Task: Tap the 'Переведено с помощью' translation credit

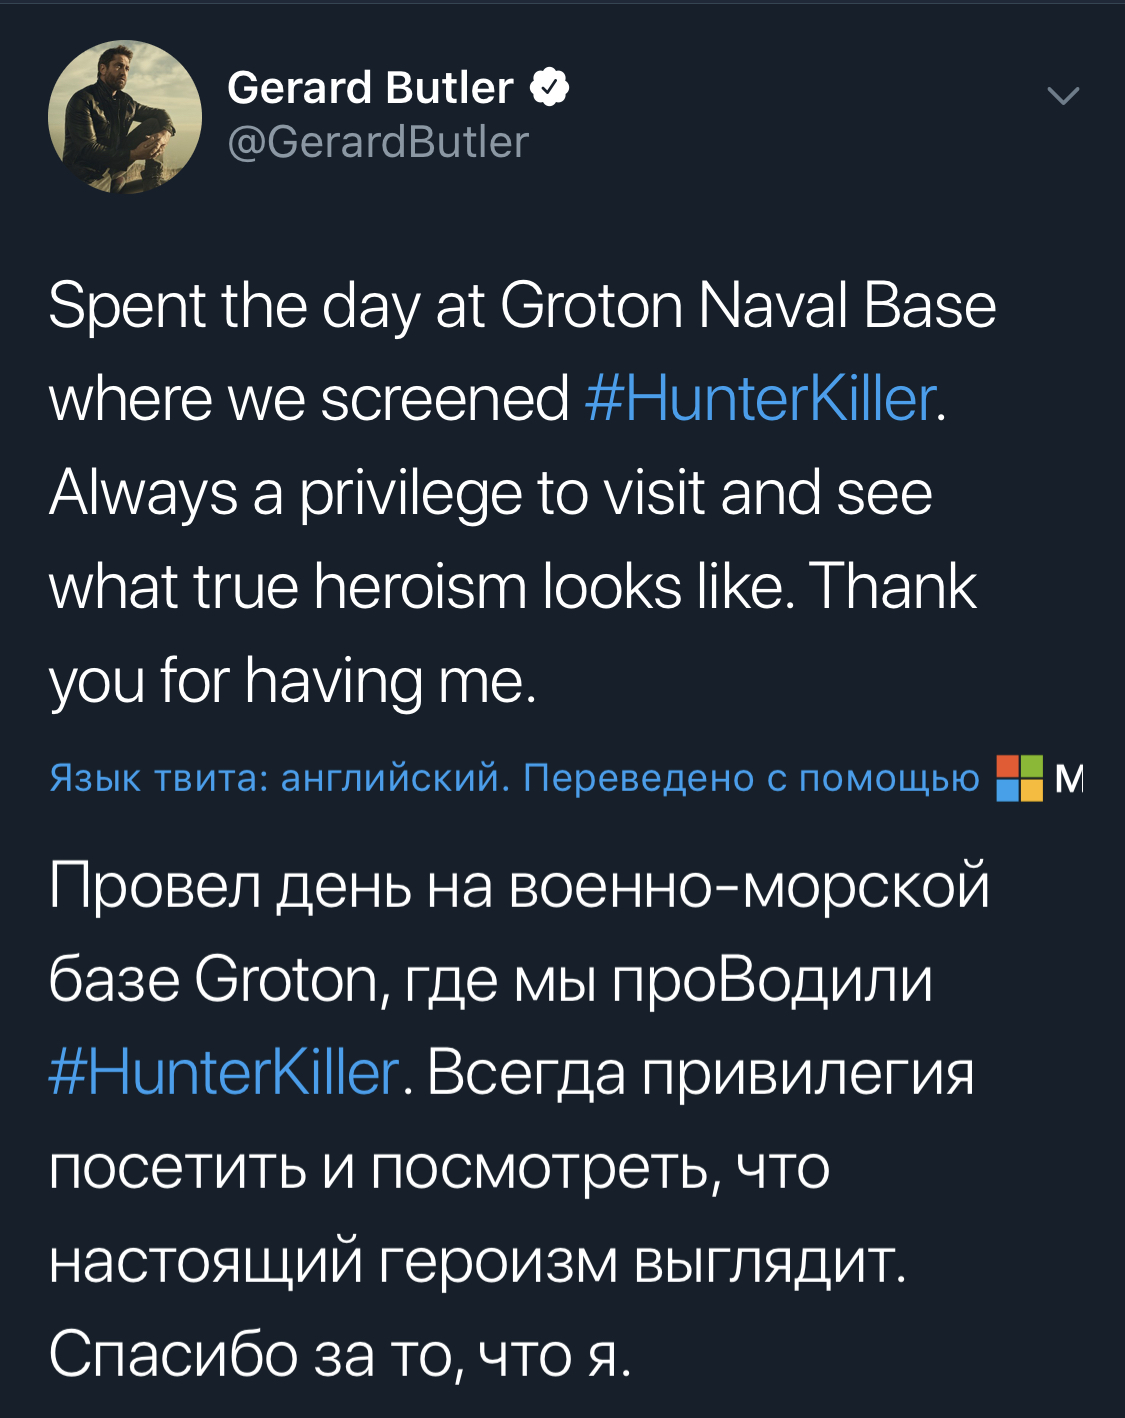Action: (x=751, y=778)
